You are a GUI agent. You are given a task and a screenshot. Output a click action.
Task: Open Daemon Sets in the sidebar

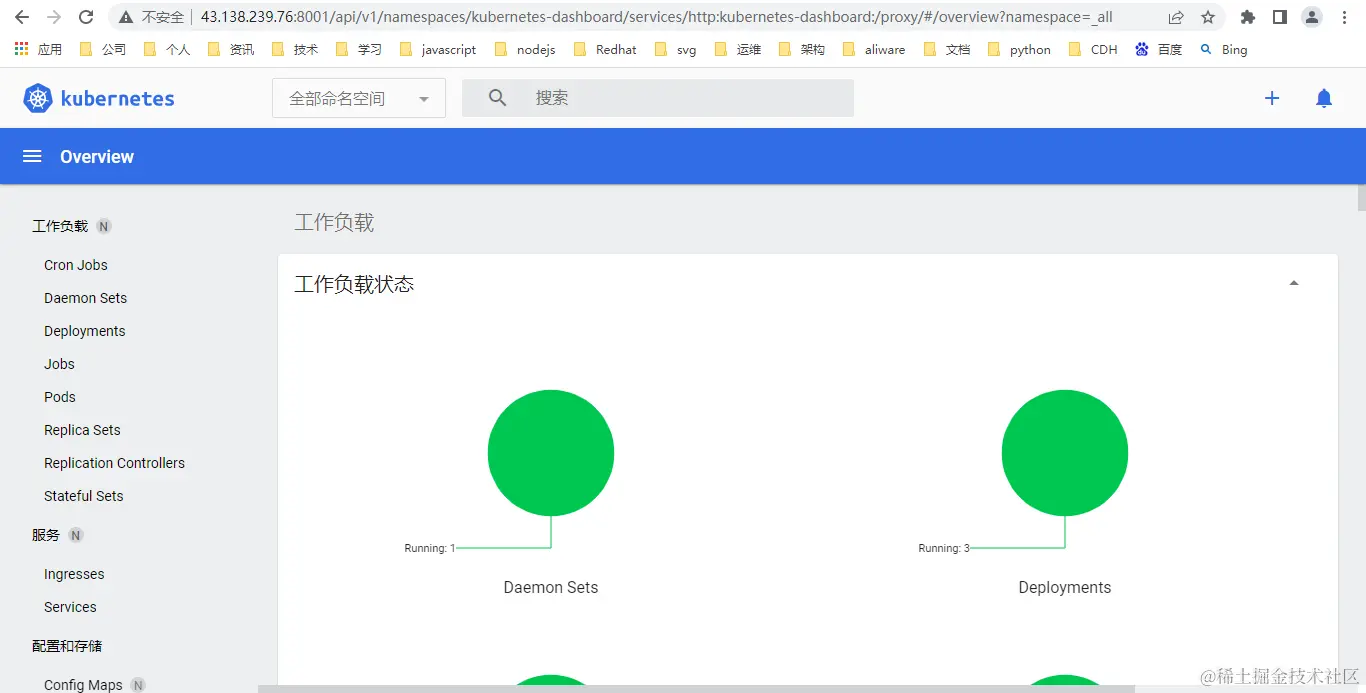(85, 298)
